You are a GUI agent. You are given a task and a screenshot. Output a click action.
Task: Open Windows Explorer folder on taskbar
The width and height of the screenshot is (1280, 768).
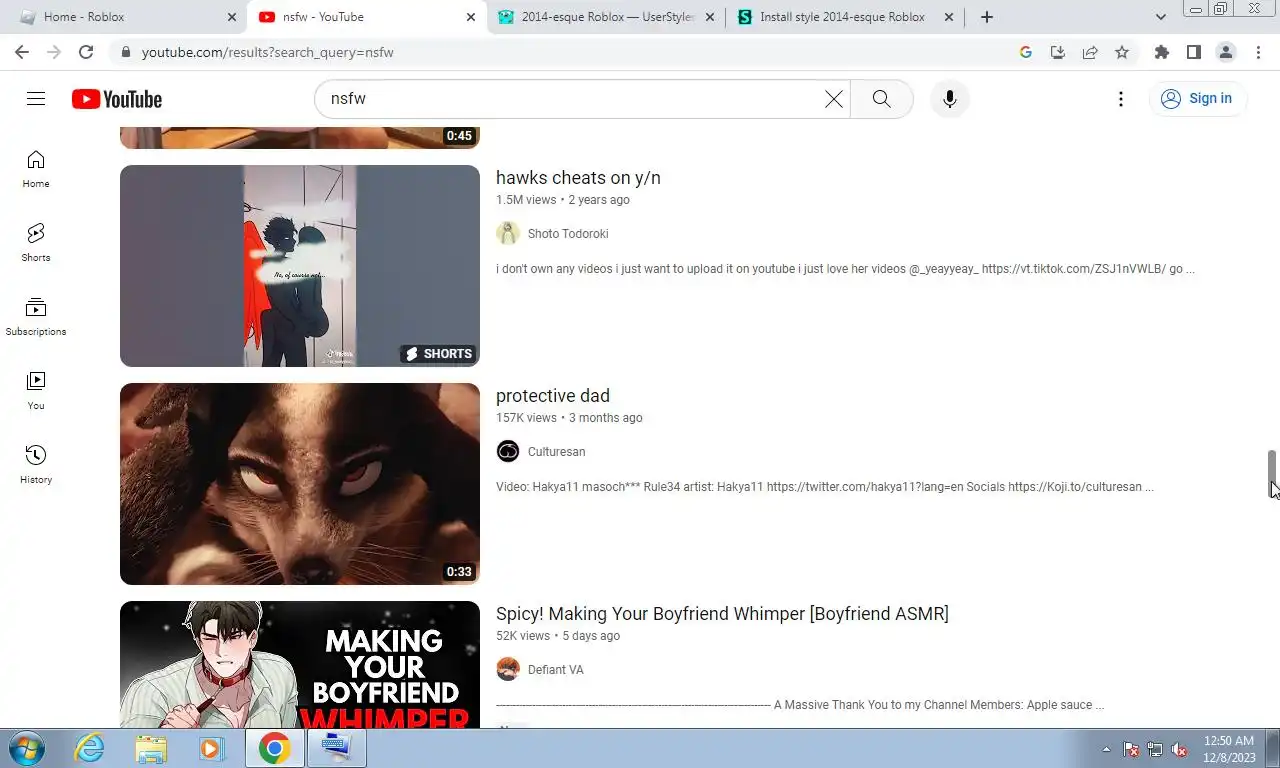click(151, 748)
